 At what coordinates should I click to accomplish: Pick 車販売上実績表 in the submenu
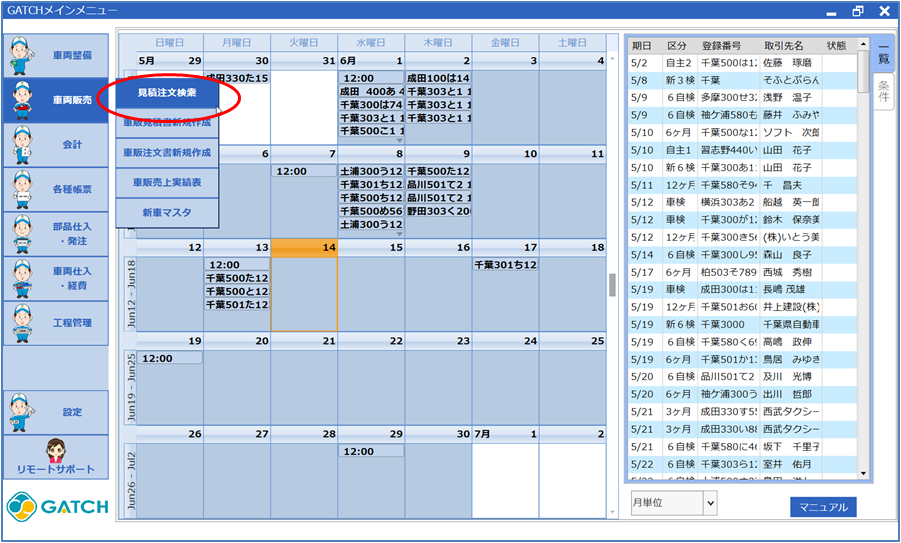166,183
